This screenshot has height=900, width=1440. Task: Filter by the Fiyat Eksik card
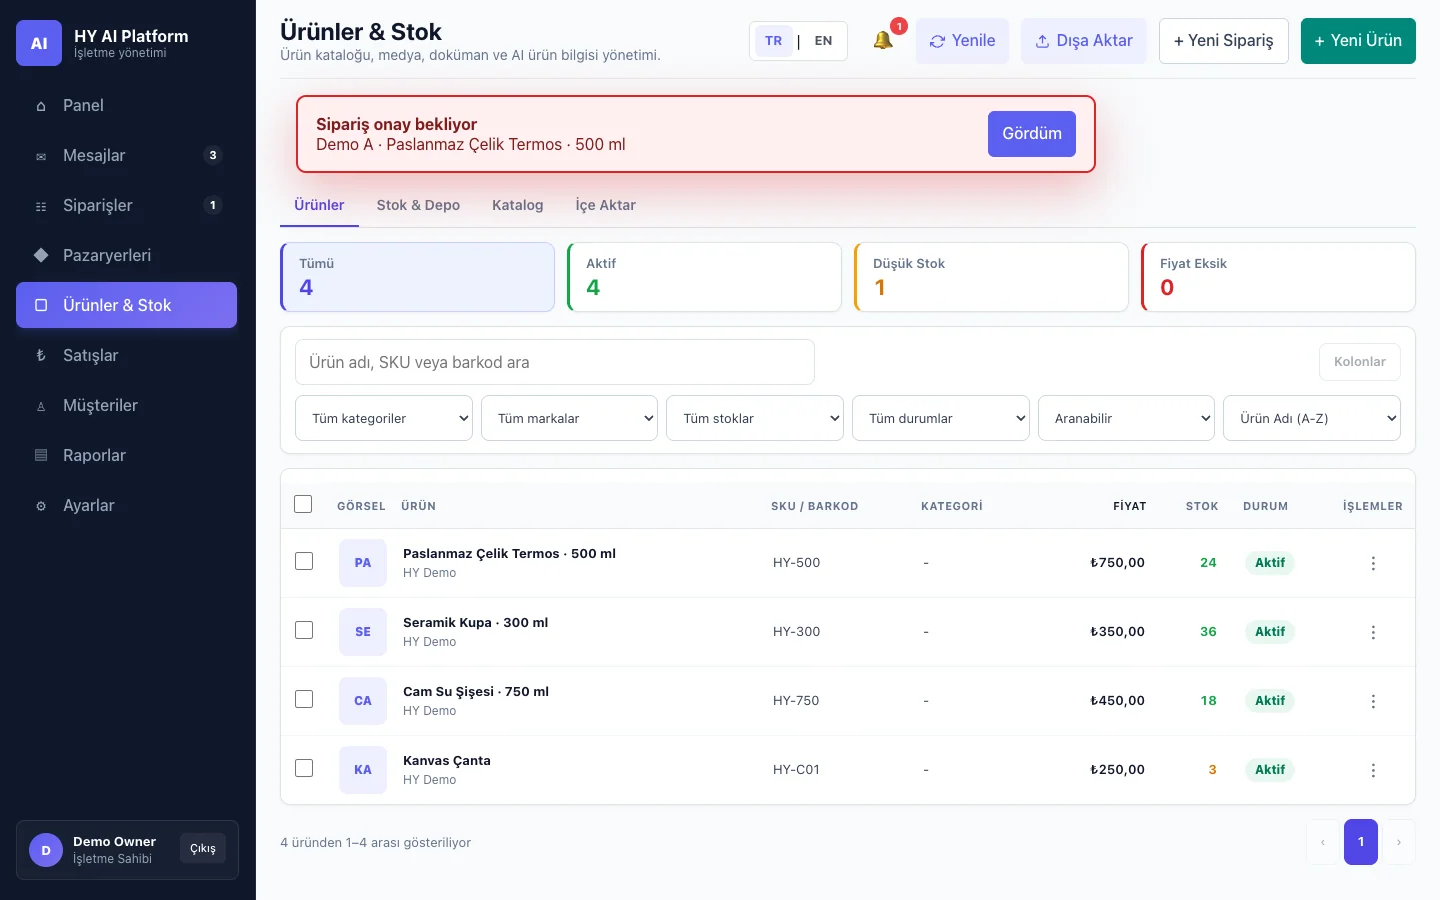[1278, 277]
